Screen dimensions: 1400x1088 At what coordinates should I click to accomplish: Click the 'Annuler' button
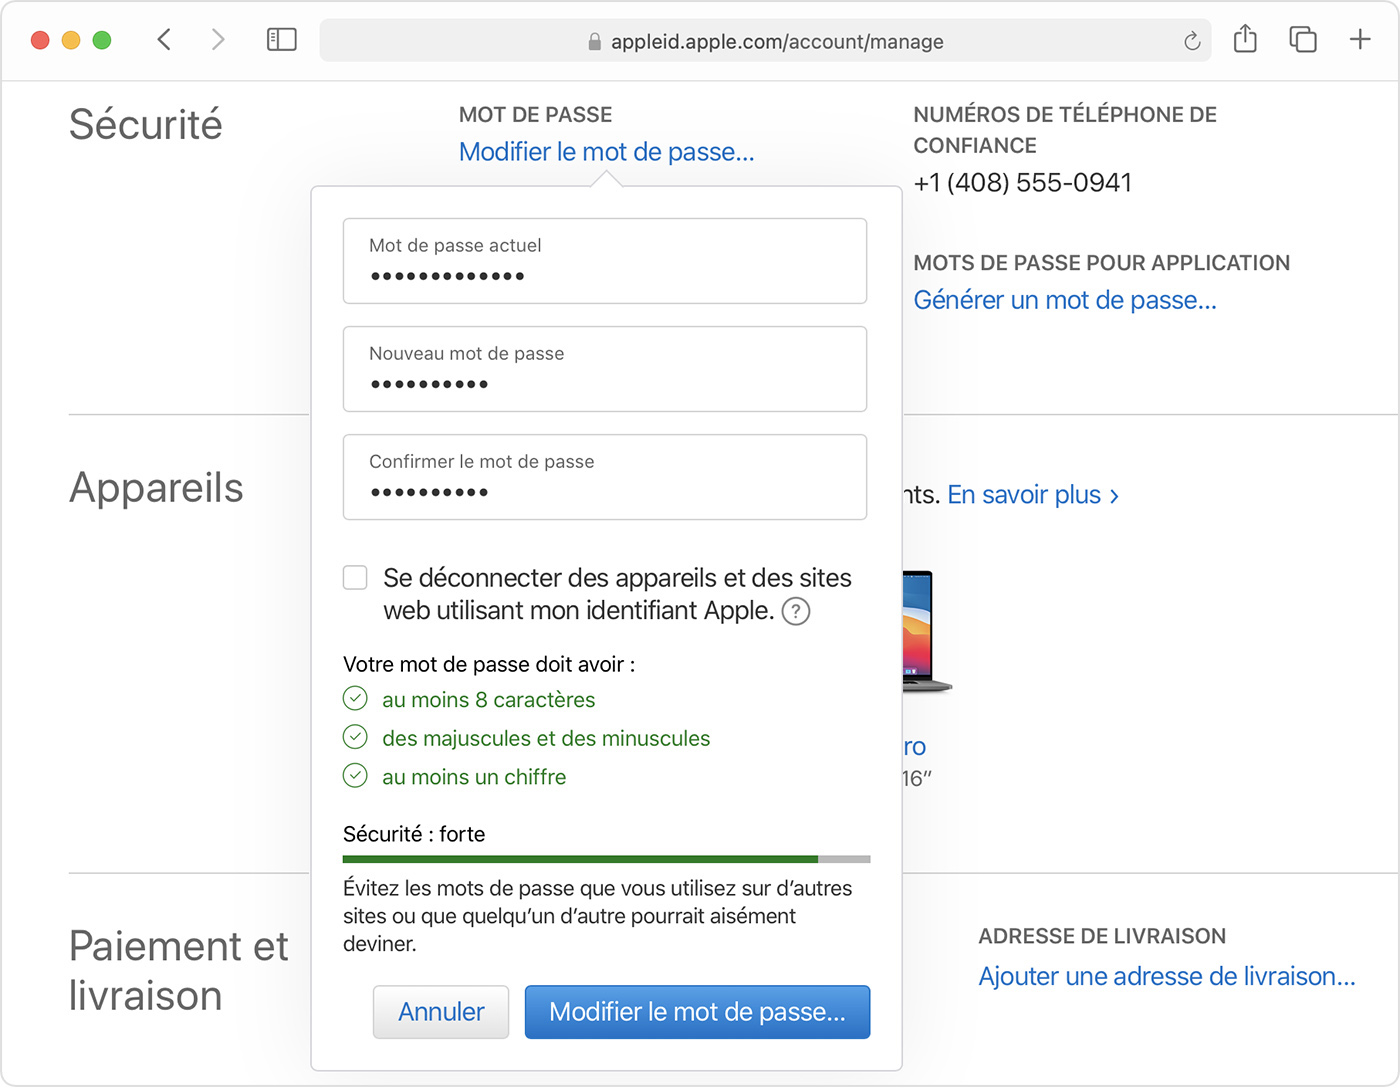pos(440,1012)
